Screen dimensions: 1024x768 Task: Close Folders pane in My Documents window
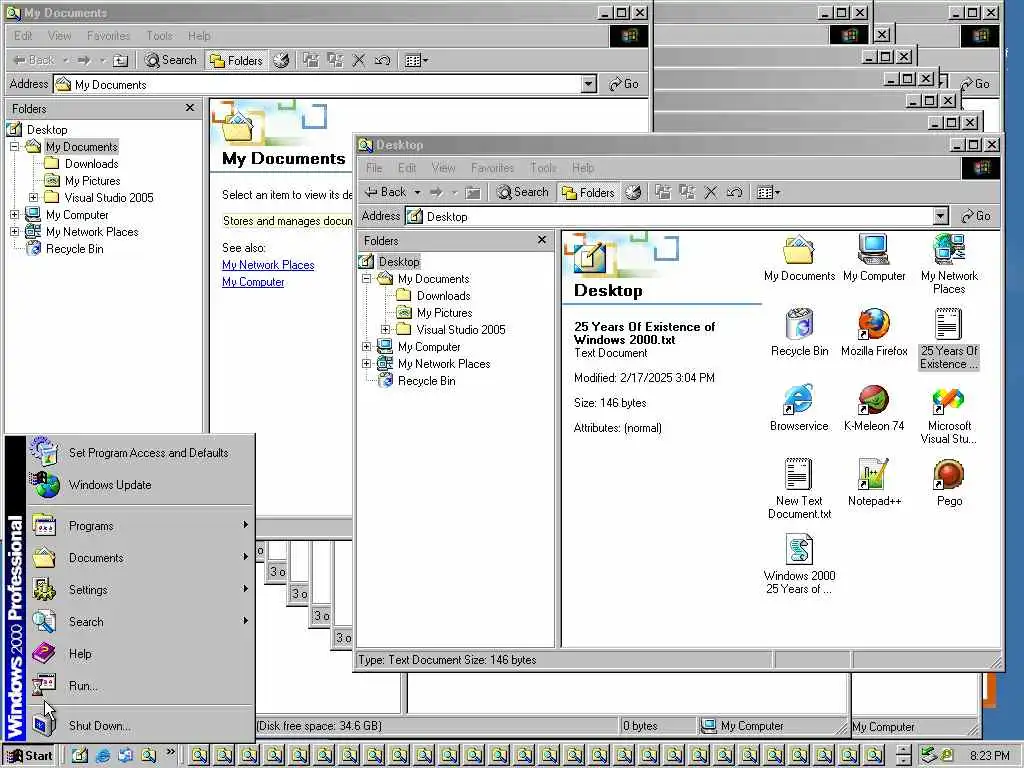[189, 108]
